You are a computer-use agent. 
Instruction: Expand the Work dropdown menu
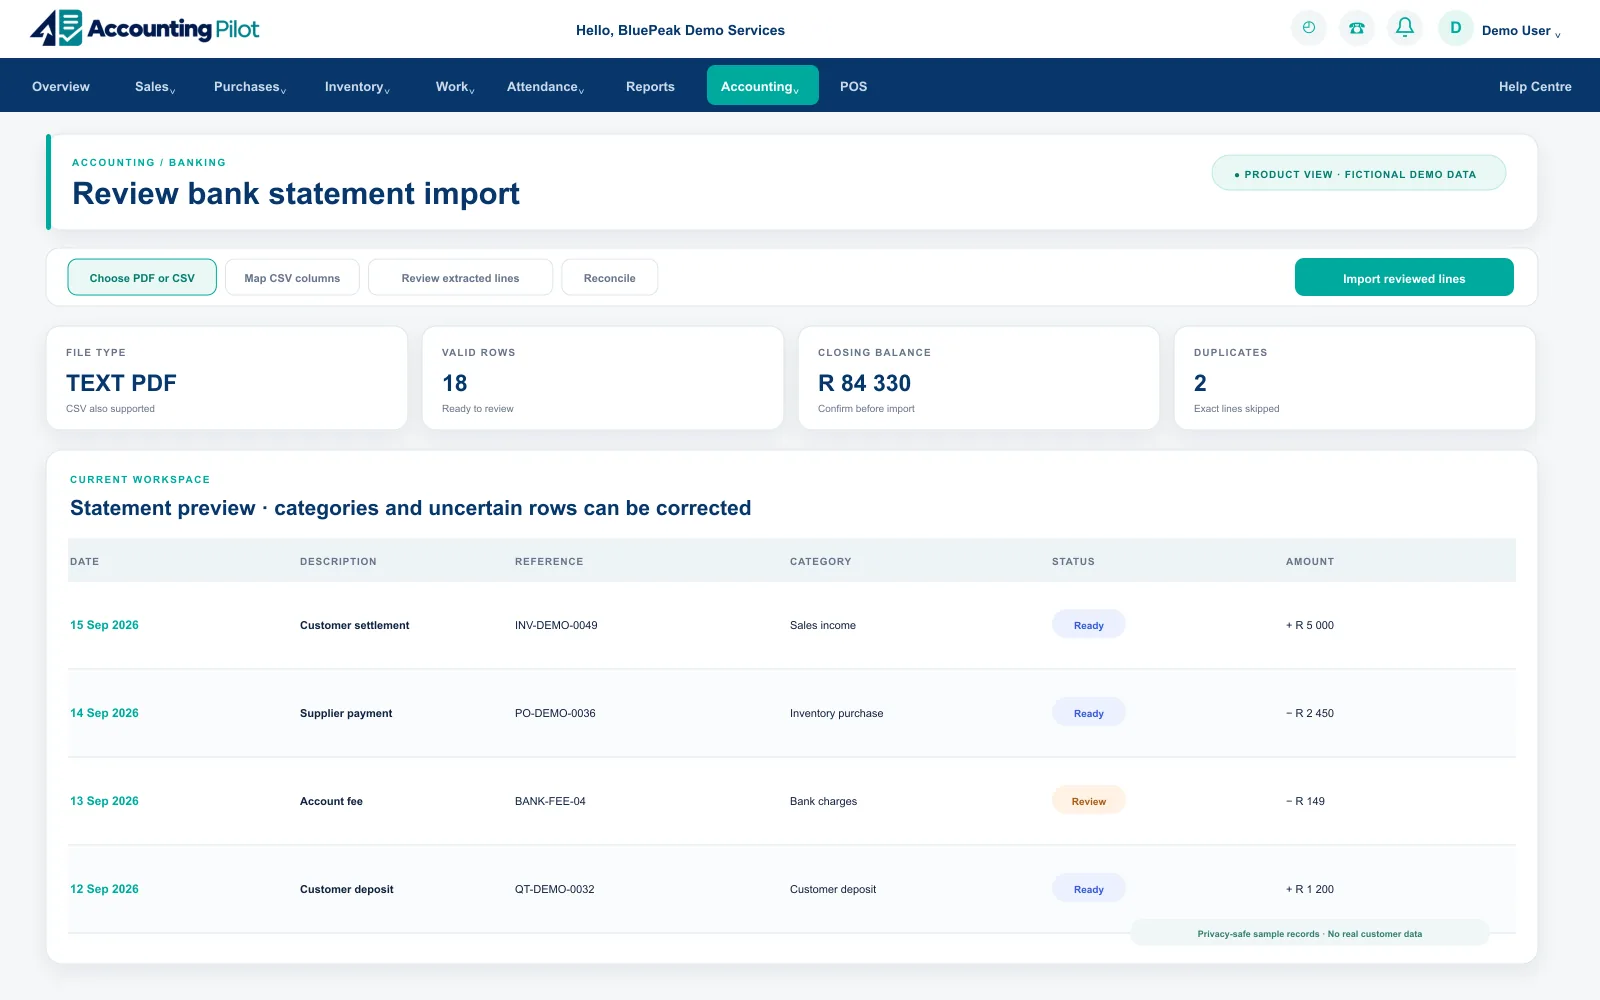click(x=455, y=87)
